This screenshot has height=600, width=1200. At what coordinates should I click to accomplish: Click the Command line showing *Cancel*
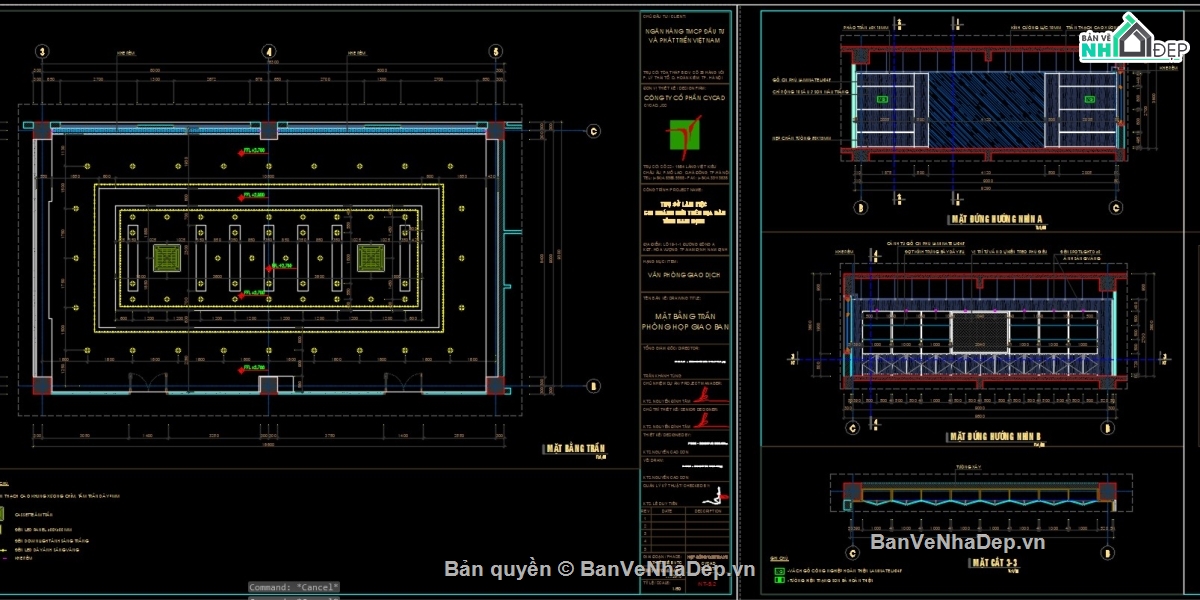294,587
